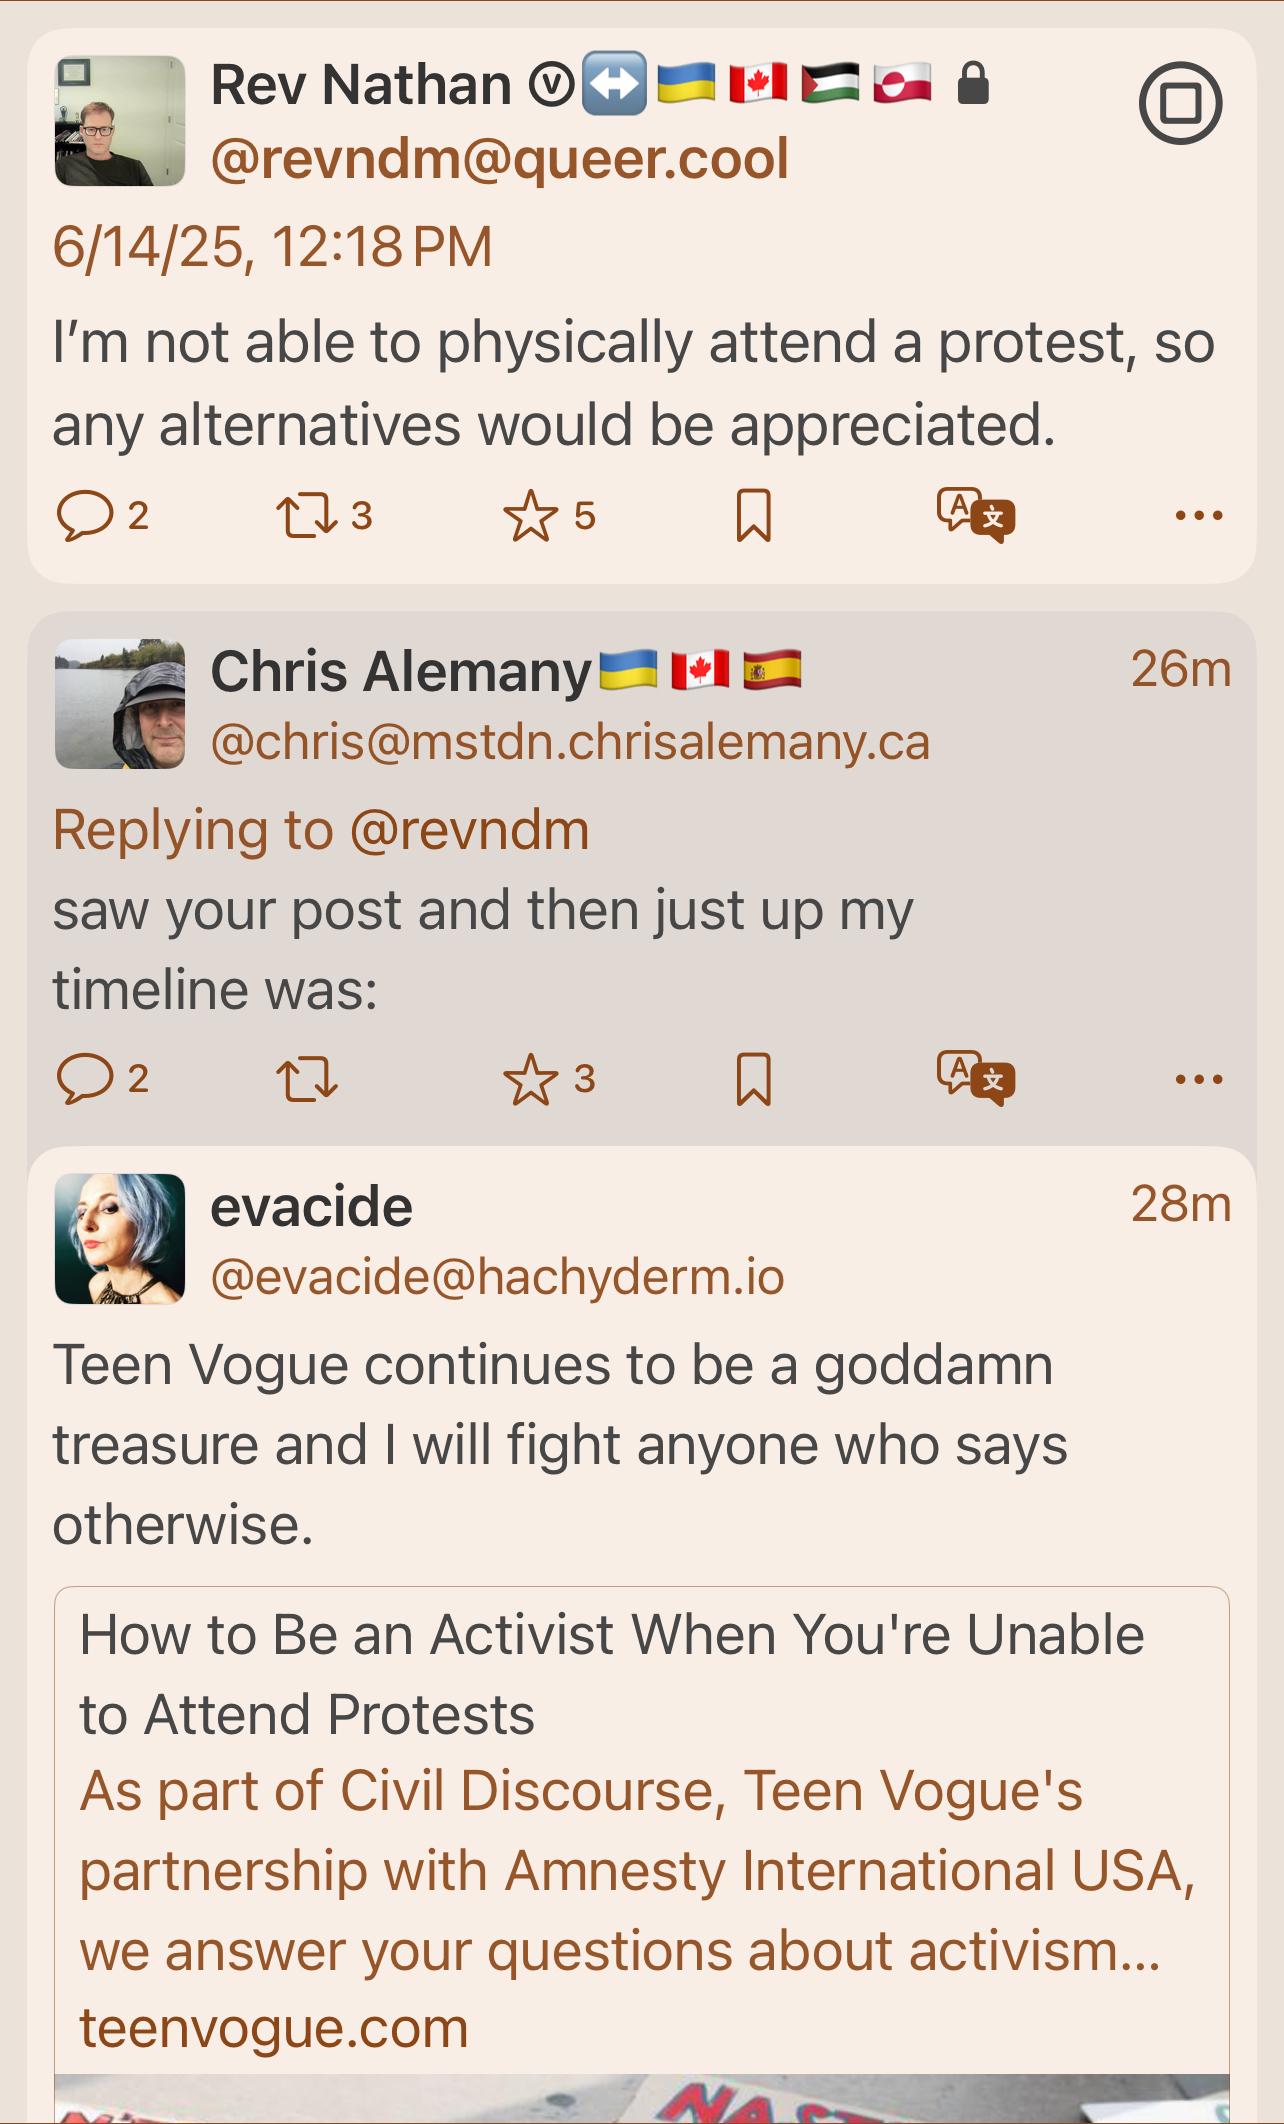Open Chris Alemany's profile picture
The image size is (1284, 2124).
pos(120,704)
